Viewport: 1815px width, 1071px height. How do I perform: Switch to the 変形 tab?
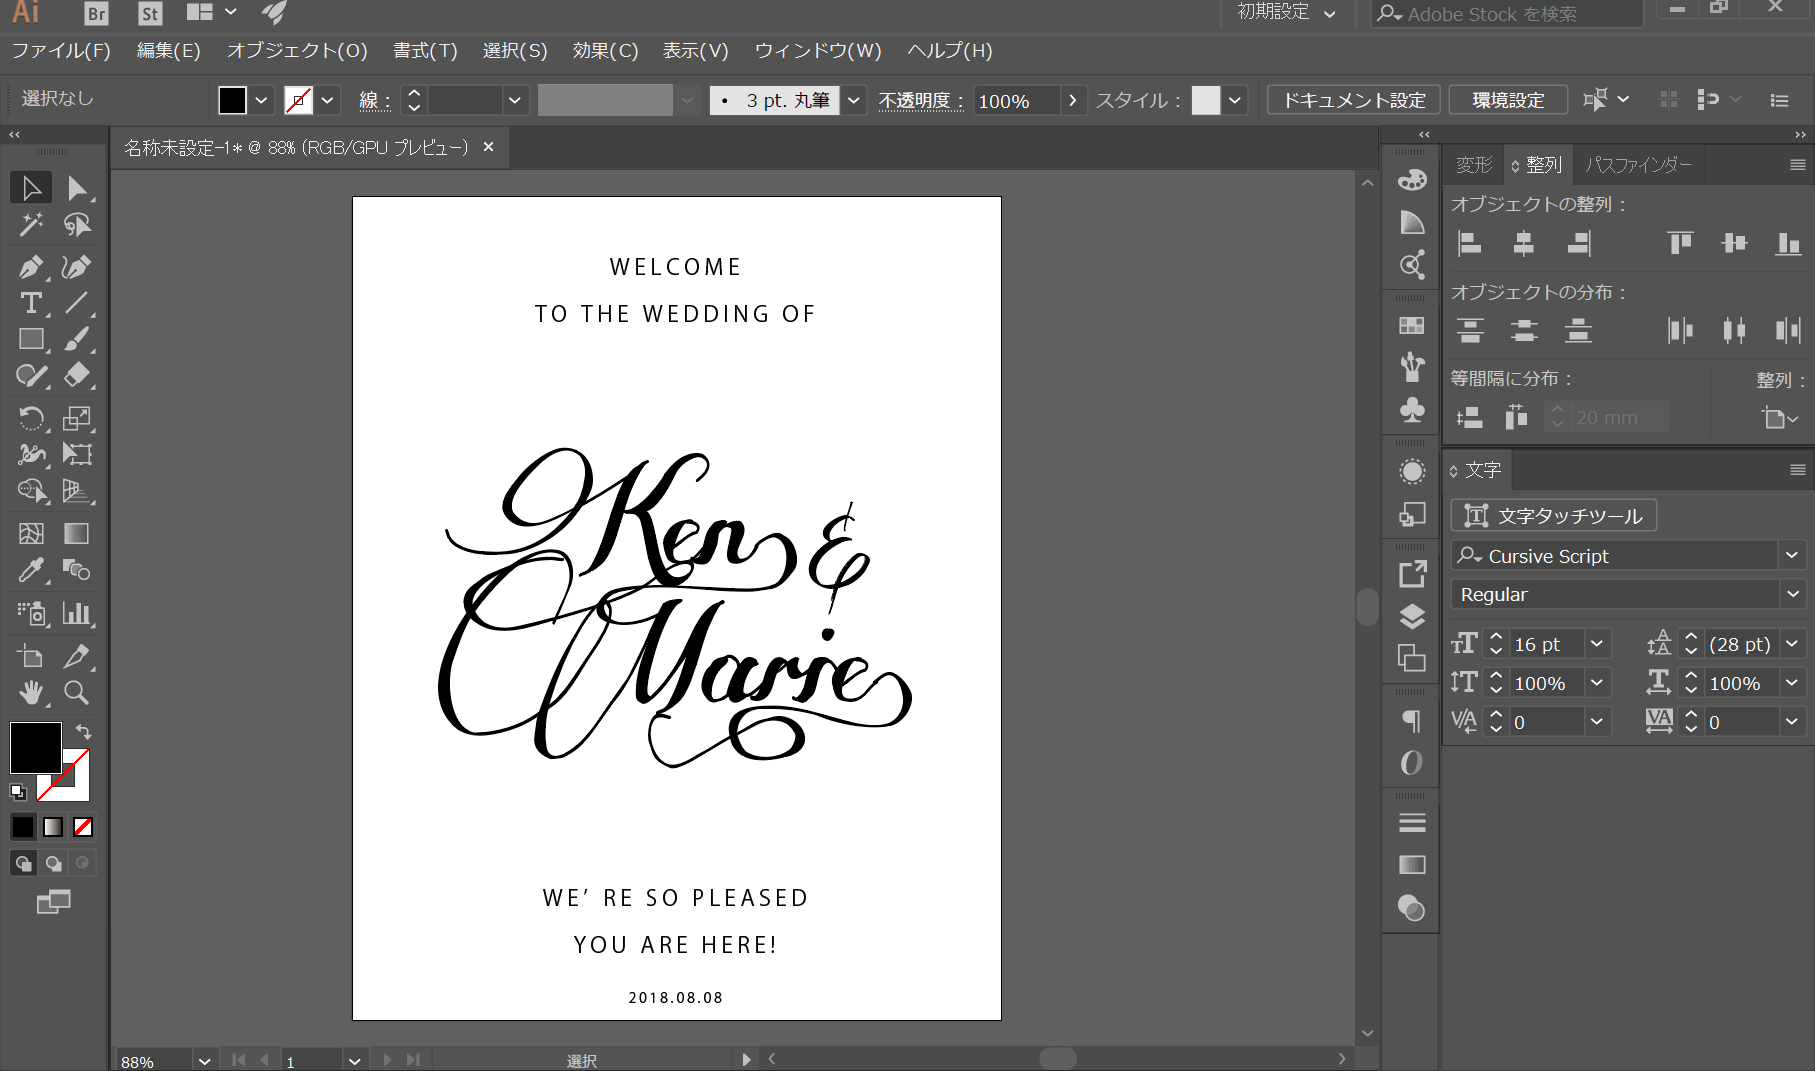[1473, 165]
